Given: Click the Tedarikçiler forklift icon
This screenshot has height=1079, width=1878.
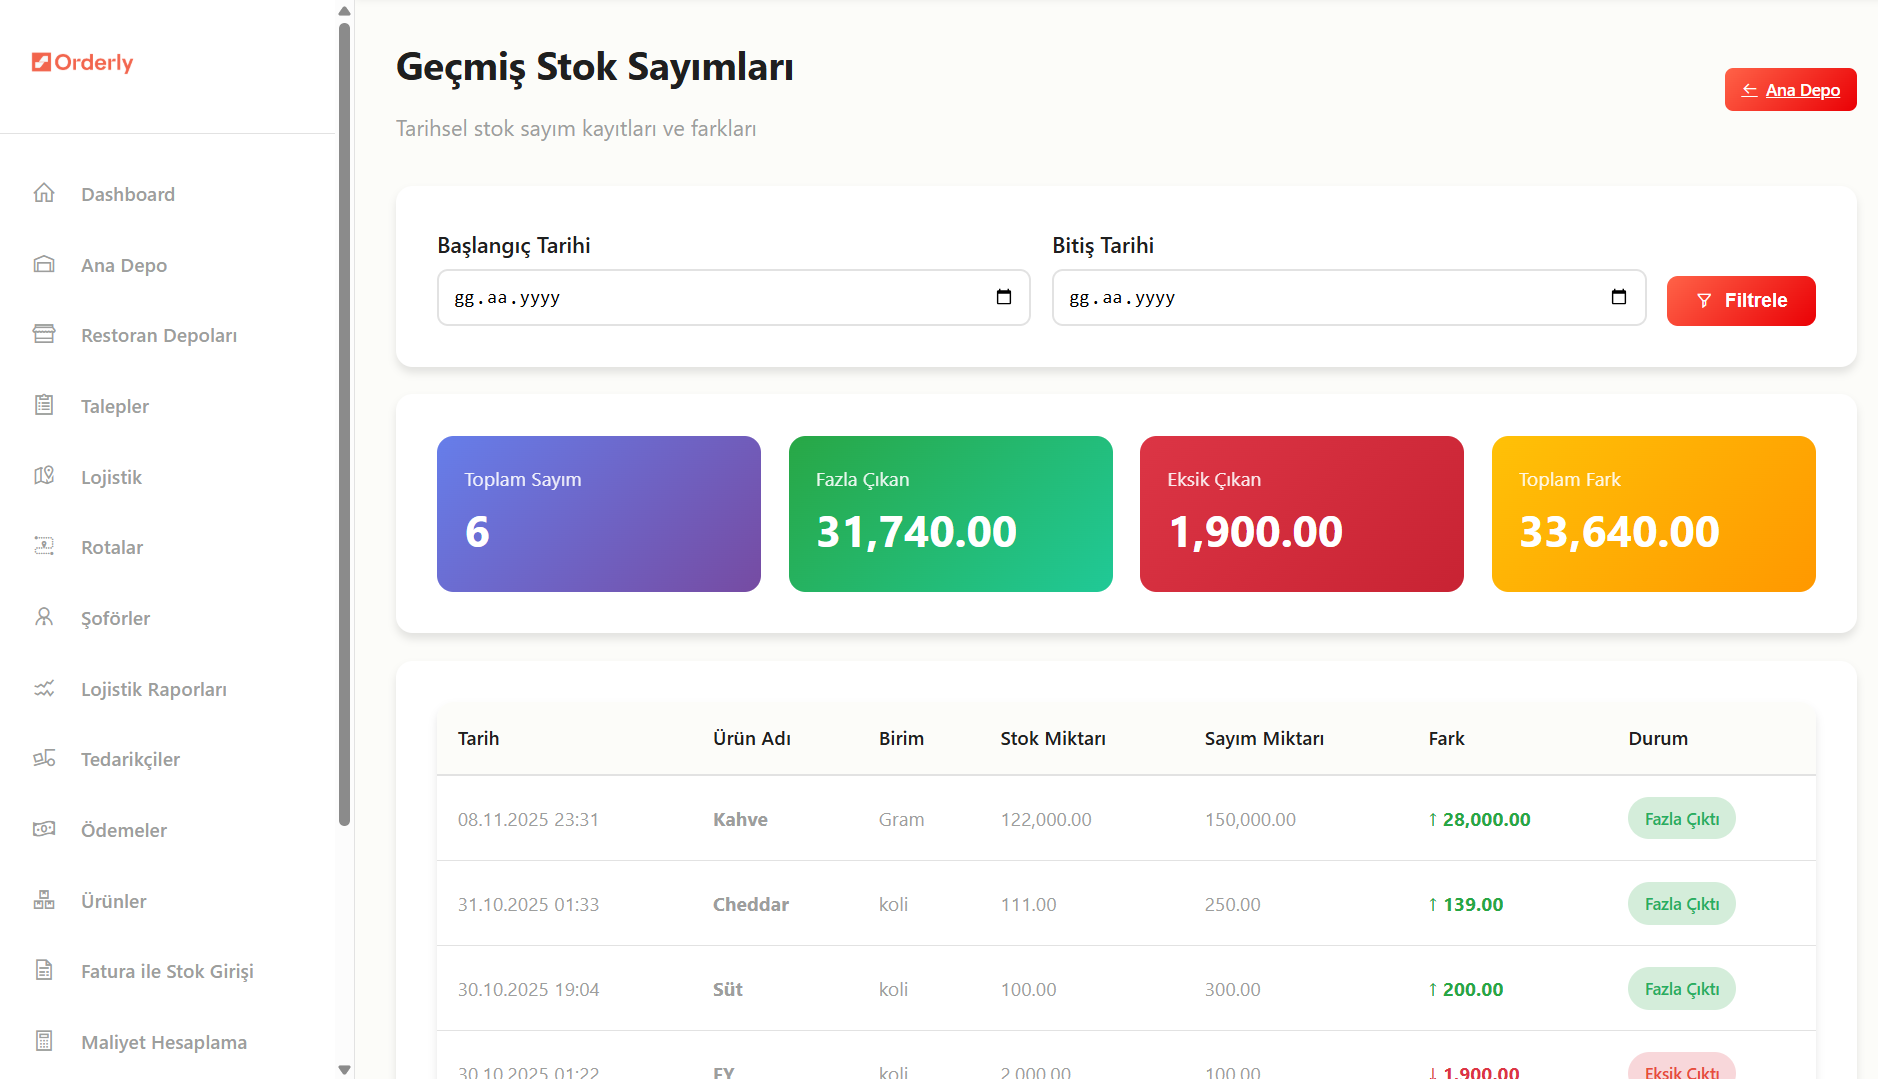Looking at the screenshot, I should (x=44, y=758).
